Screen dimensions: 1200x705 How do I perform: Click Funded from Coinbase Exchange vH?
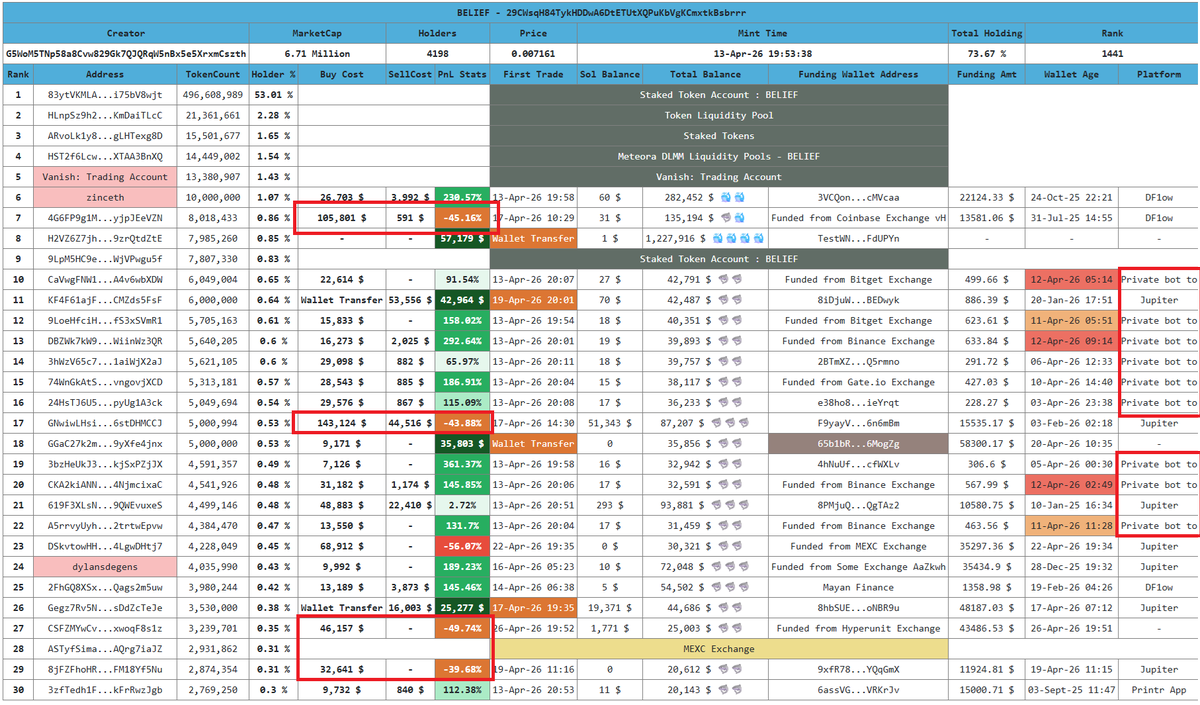[x=858, y=218]
